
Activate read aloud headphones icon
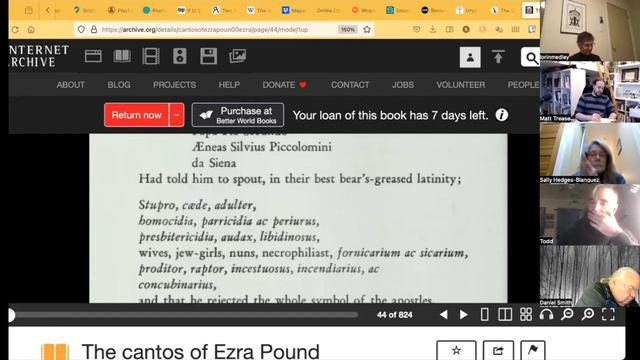(x=546, y=314)
